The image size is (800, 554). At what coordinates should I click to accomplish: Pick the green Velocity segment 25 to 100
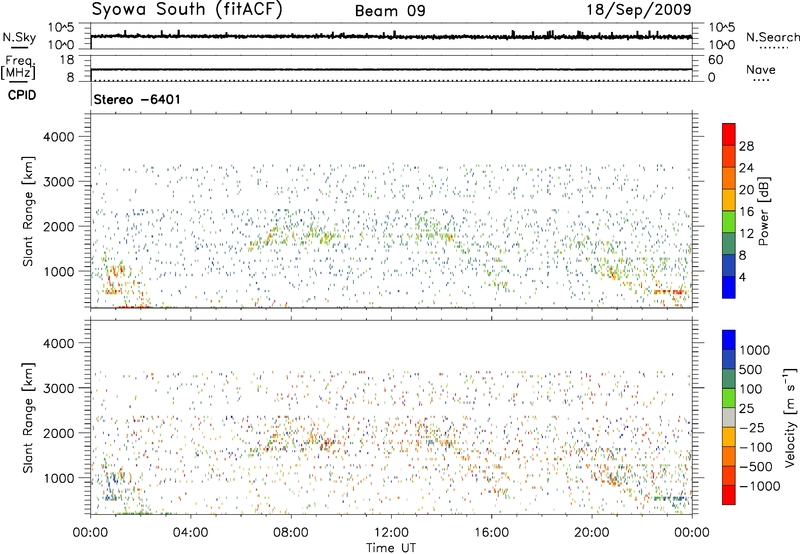pyautogui.click(x=729, y=398)
